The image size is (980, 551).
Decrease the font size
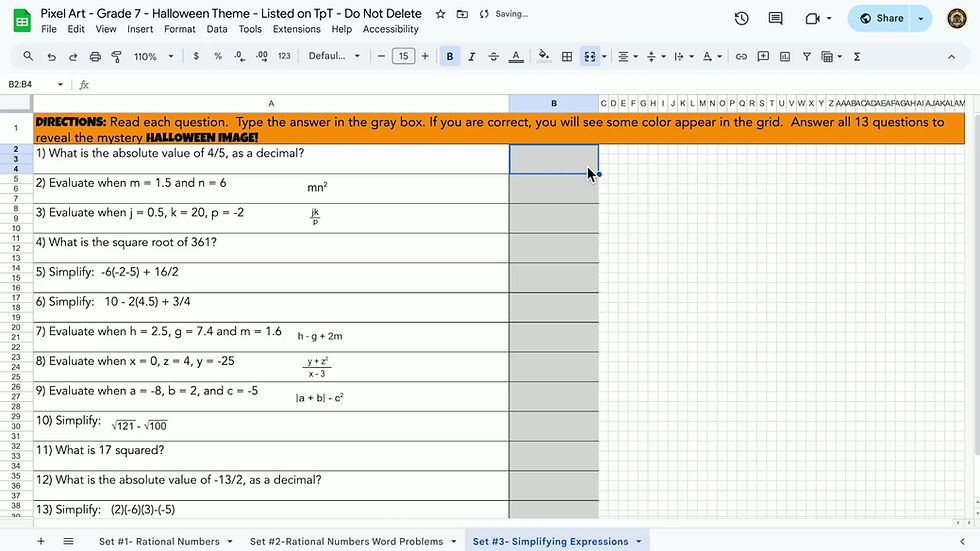point(381,56)
